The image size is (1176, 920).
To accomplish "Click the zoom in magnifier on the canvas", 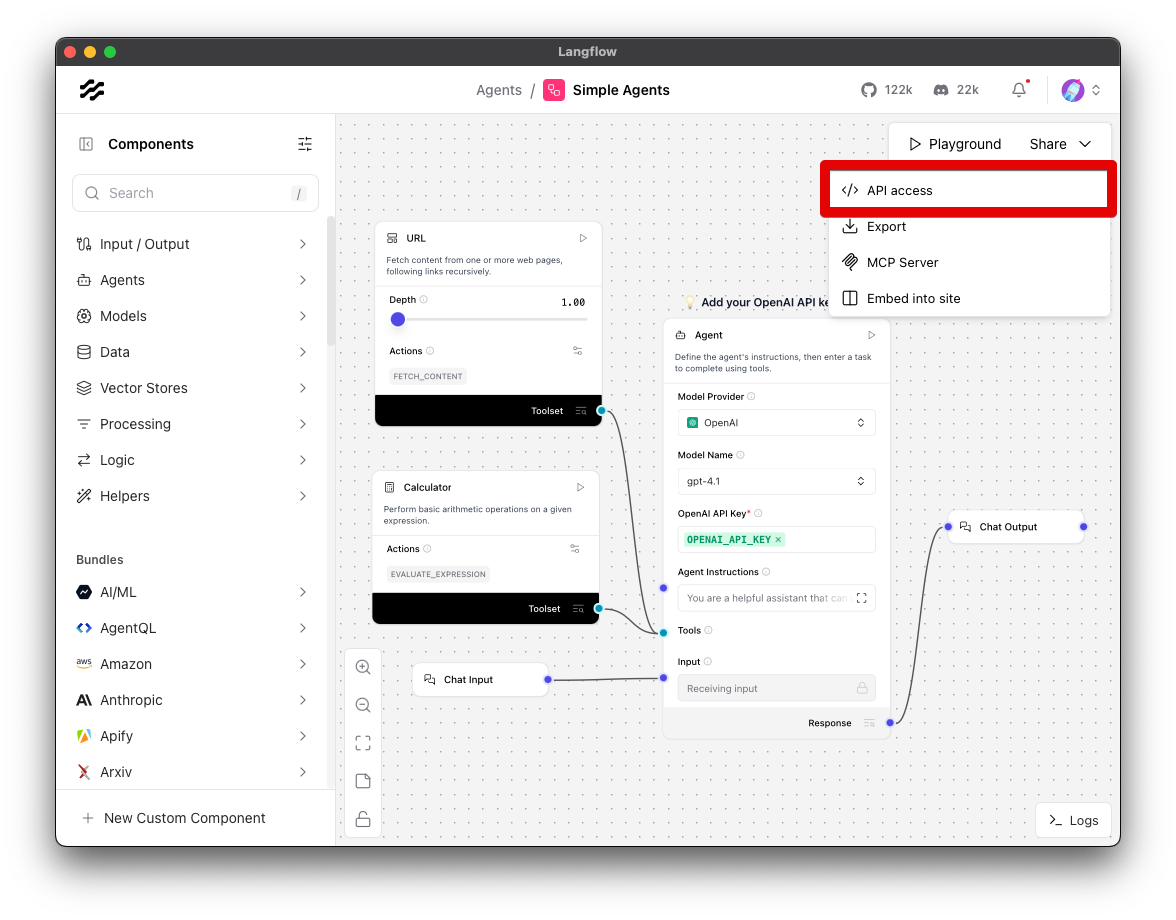I will pos(363,667).
